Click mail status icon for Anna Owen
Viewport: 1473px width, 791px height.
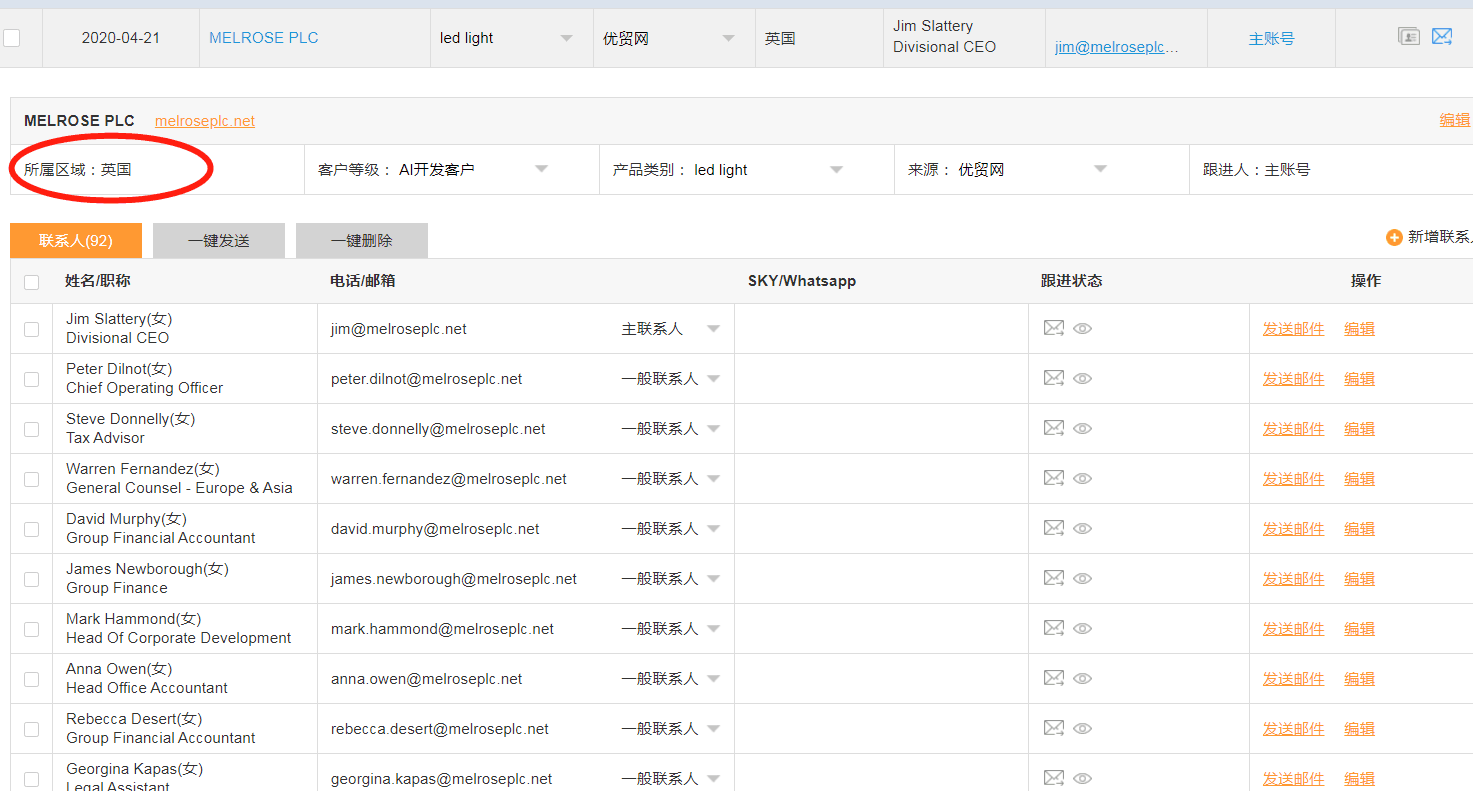click(1054, 678)
